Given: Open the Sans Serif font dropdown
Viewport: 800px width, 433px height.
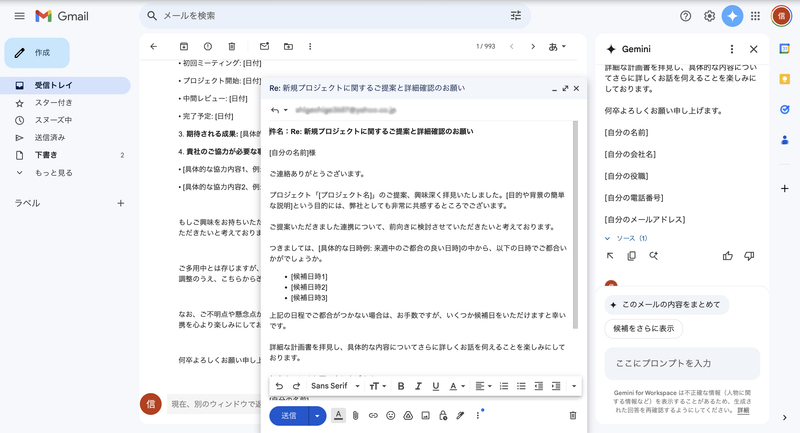Looking at the screenshot, I should tap(333, 386).
